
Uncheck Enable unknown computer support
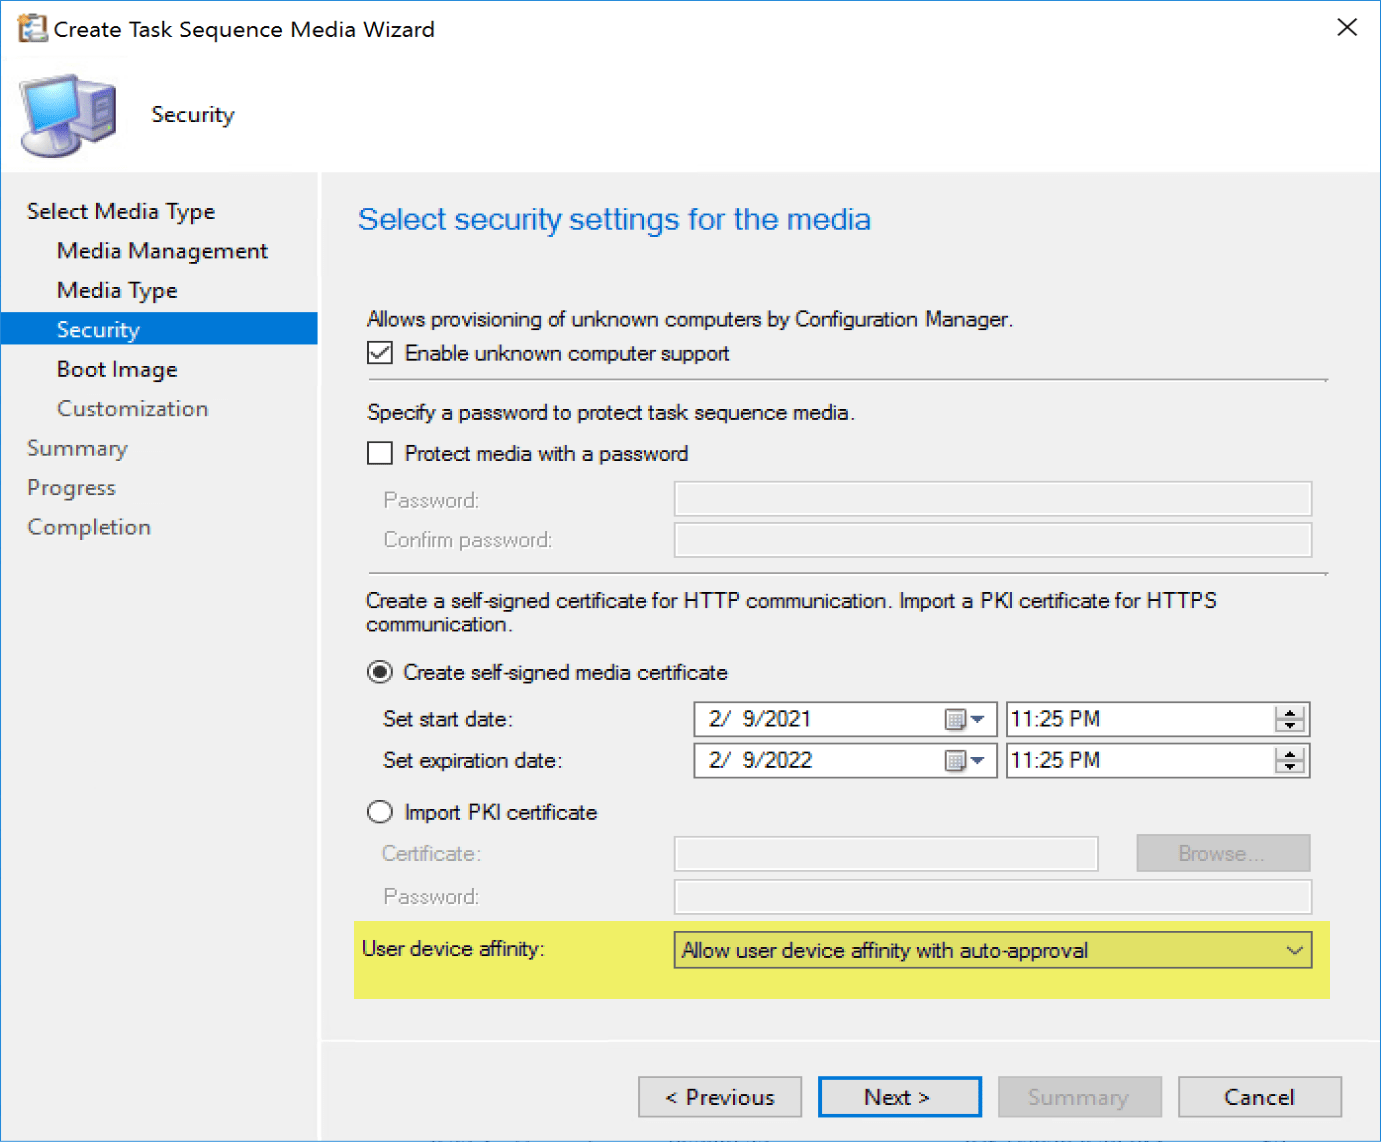click(380, 353)
